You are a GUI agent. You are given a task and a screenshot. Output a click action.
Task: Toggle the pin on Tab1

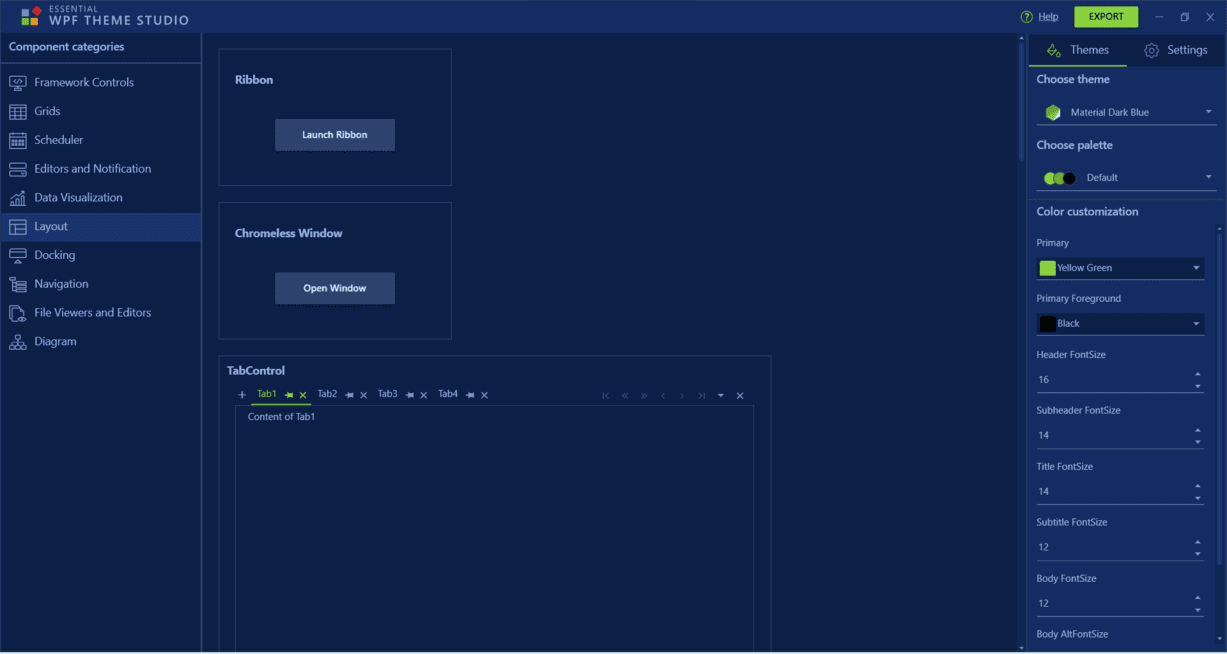[289, 395]
